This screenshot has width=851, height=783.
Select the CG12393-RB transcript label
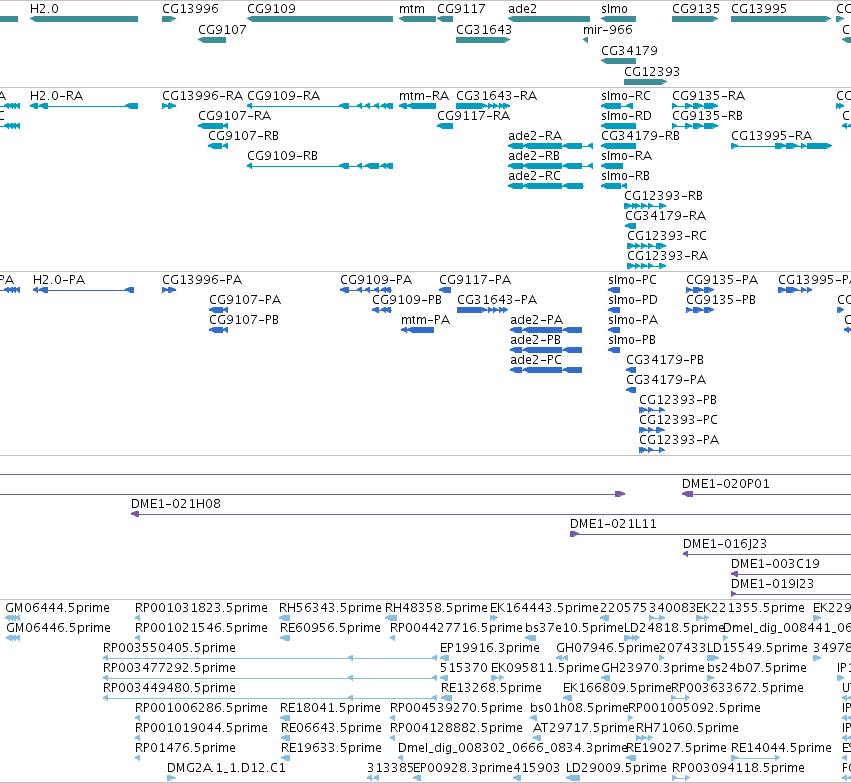(663, 195)
